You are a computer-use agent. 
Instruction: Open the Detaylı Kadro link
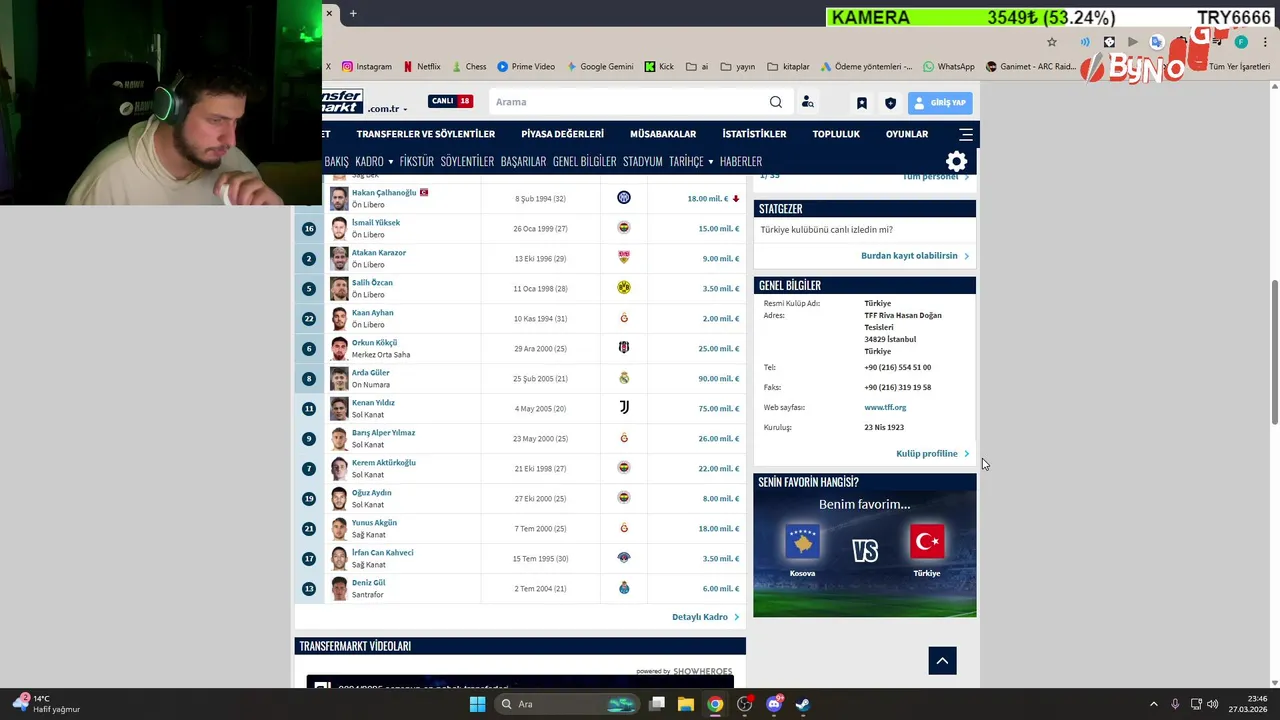[x=705, y=617]
